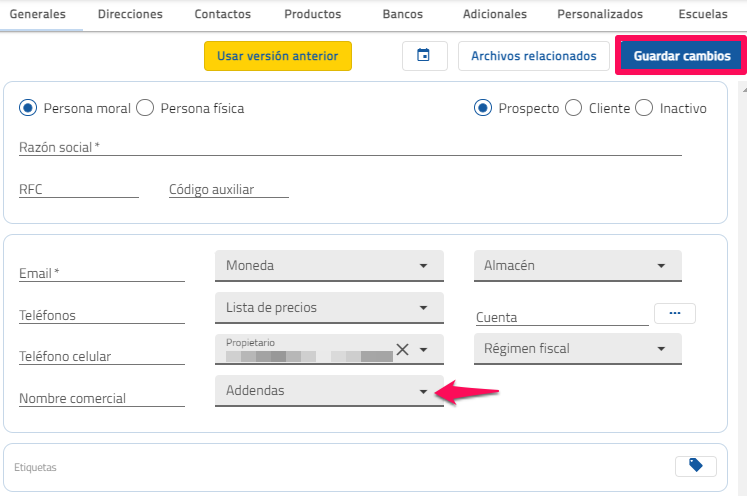747x496 pixels.
Task: Expand the Régimen fiscal dropdown
Action: 577,349
